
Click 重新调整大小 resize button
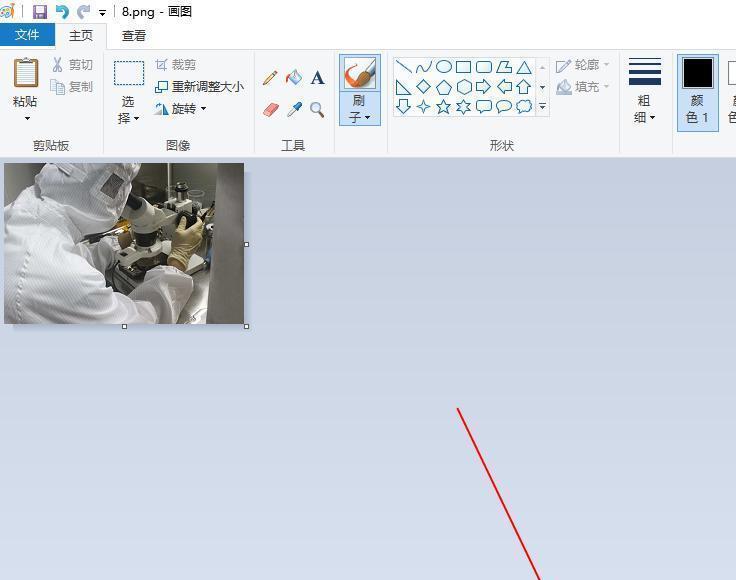[x=200, y=87]
